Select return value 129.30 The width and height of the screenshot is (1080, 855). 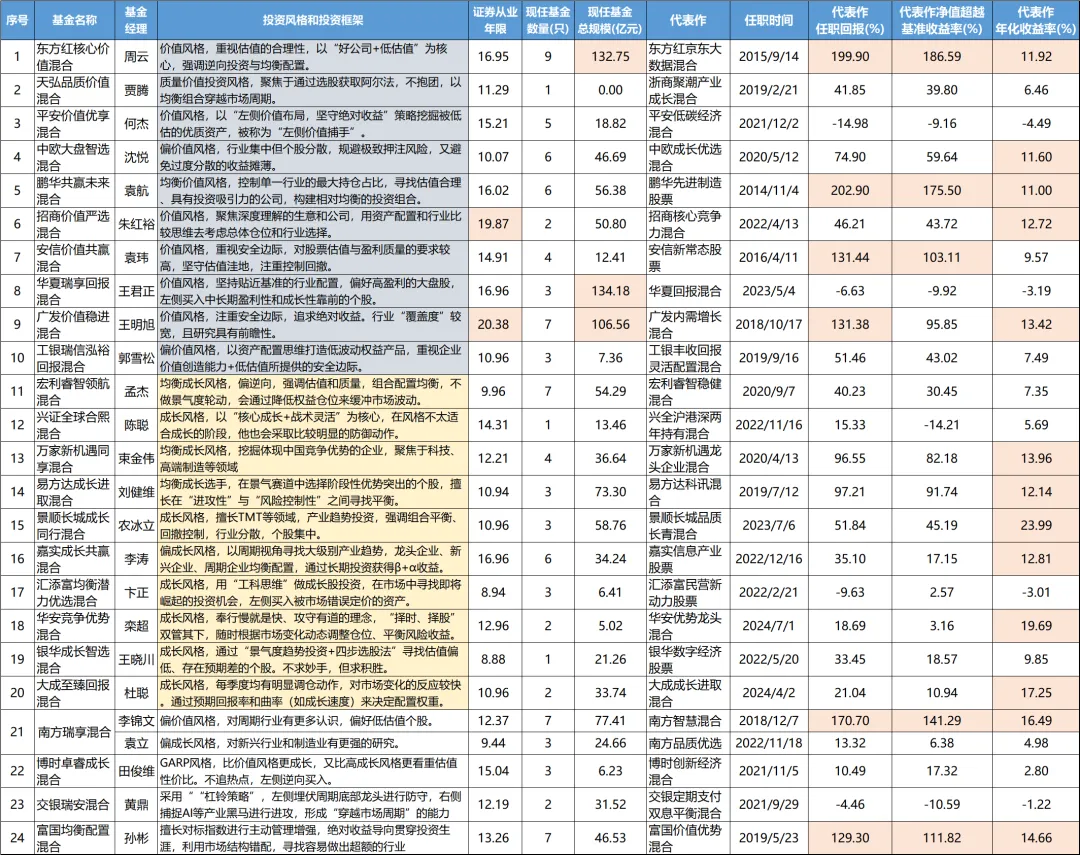tap(850, 838)
